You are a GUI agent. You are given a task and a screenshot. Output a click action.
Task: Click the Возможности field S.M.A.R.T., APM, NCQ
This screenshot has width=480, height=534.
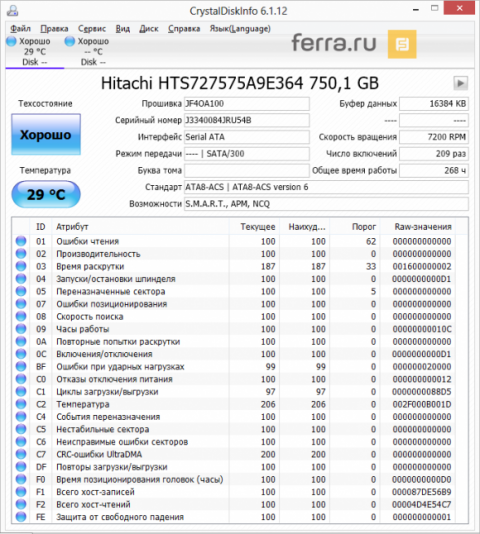(326, 204)
